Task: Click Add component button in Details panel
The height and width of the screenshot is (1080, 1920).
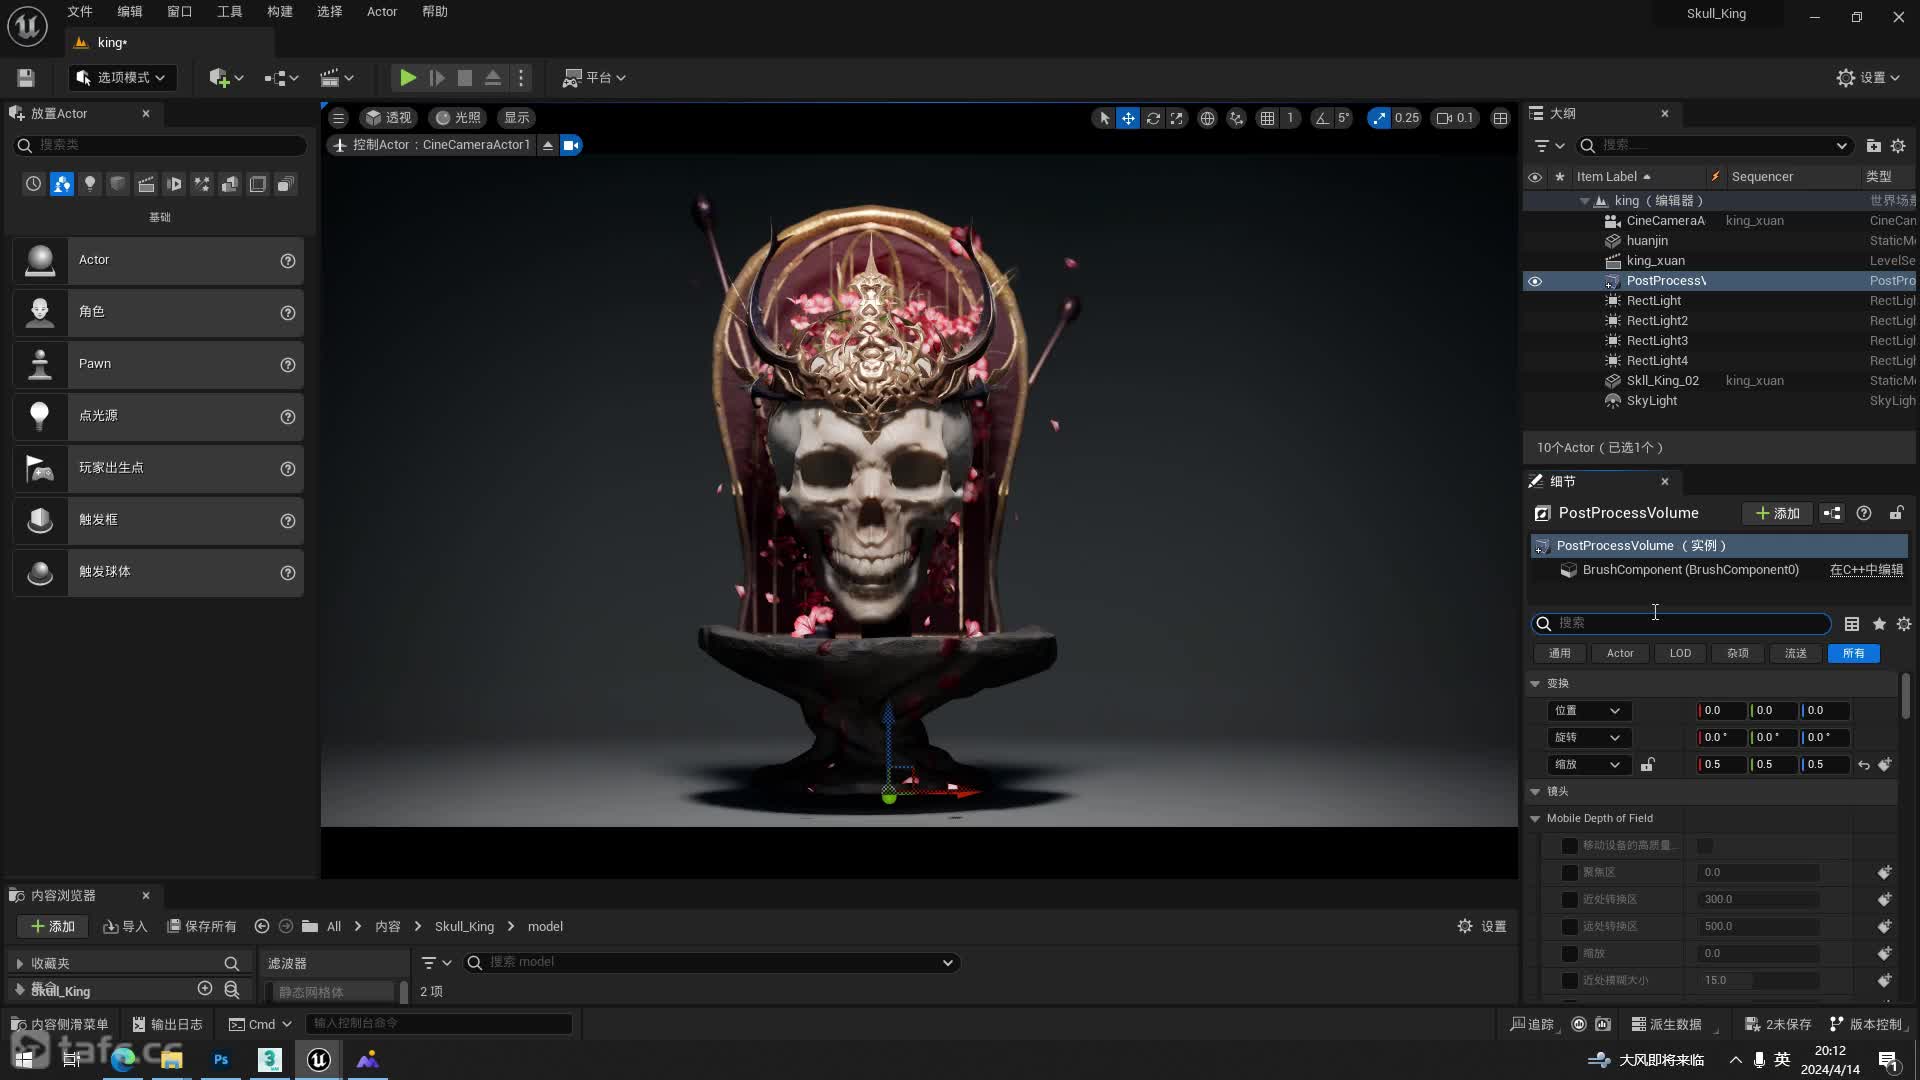Action: [1778, 513]
